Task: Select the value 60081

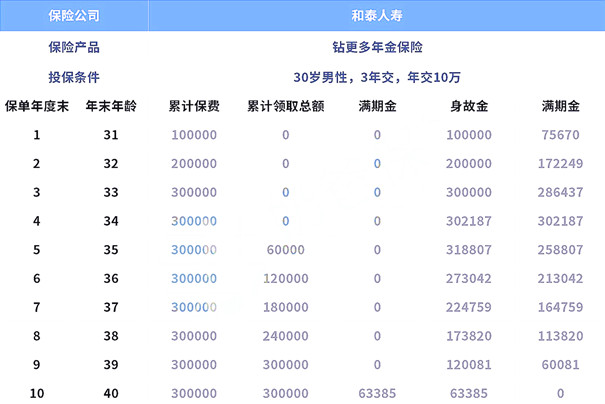Action: [560, 365]
